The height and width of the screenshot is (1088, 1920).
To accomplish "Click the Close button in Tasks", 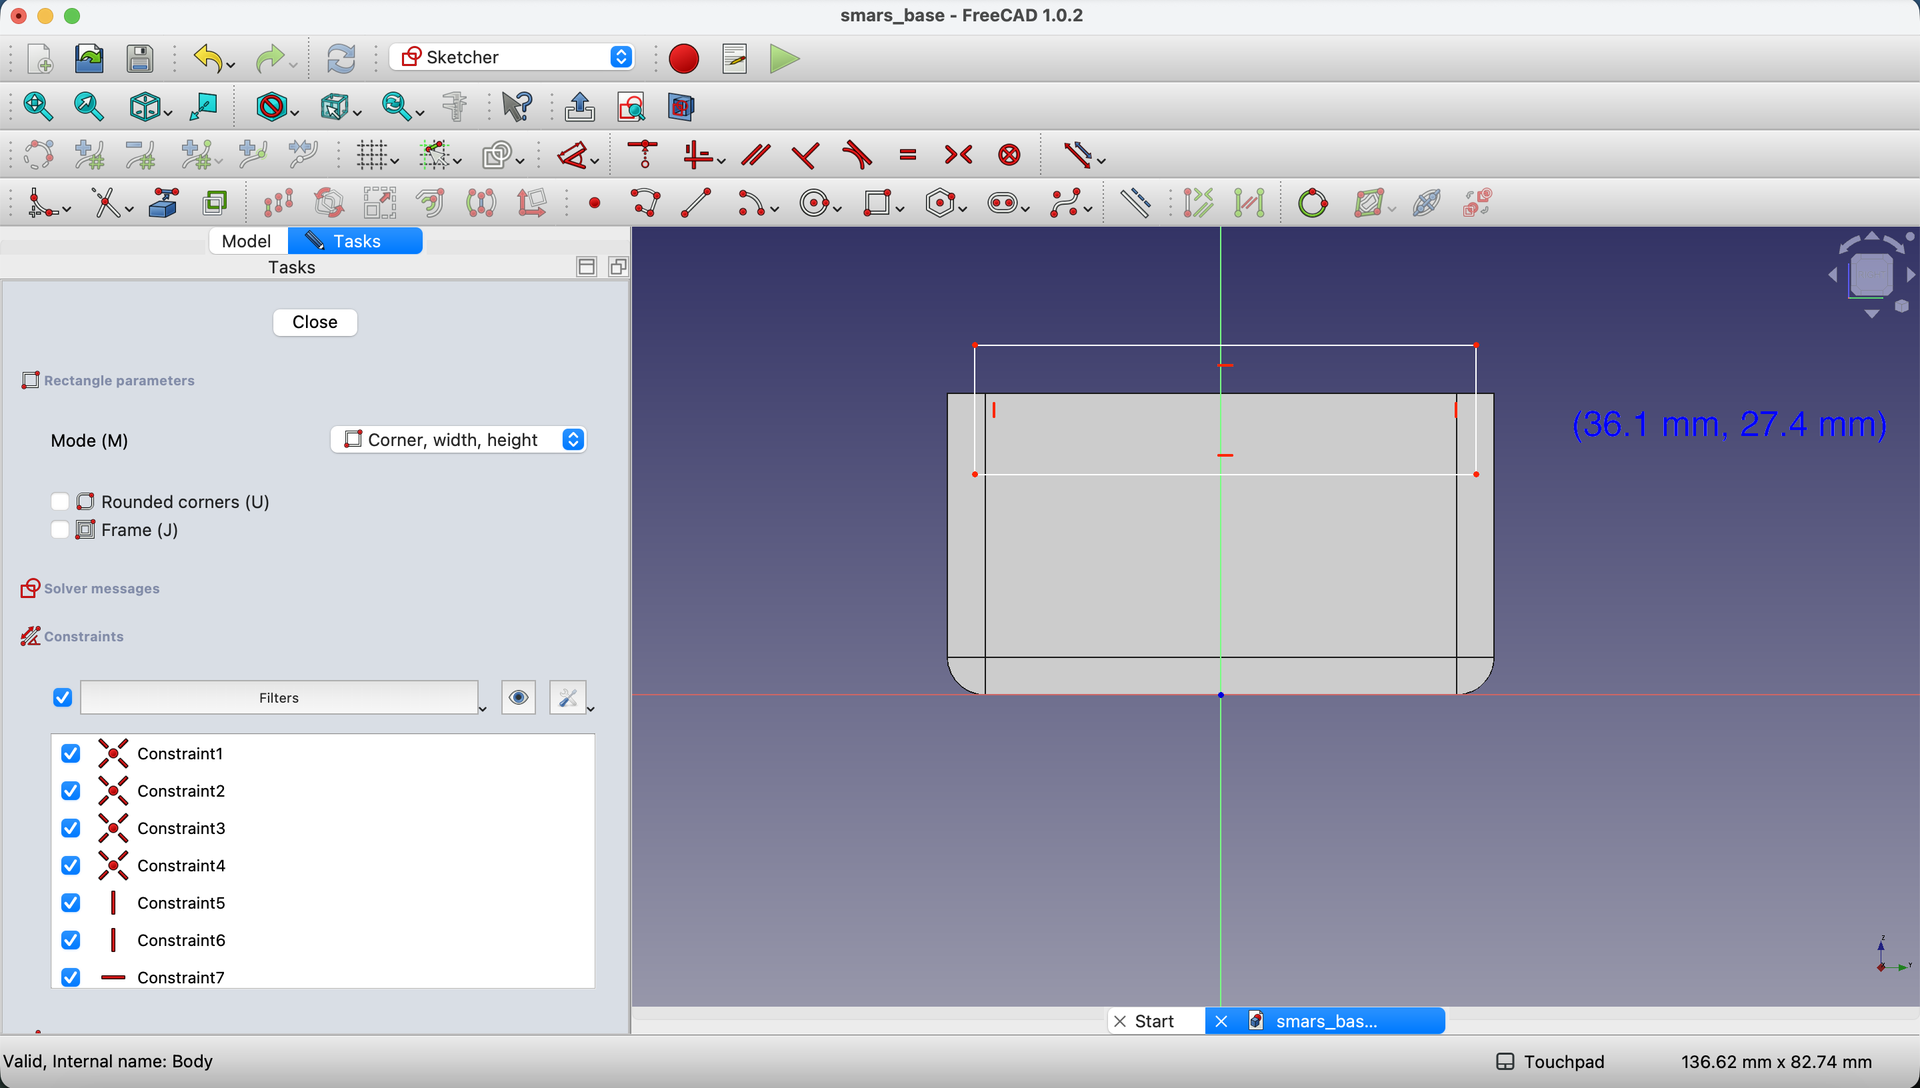I will pos(315,322).
